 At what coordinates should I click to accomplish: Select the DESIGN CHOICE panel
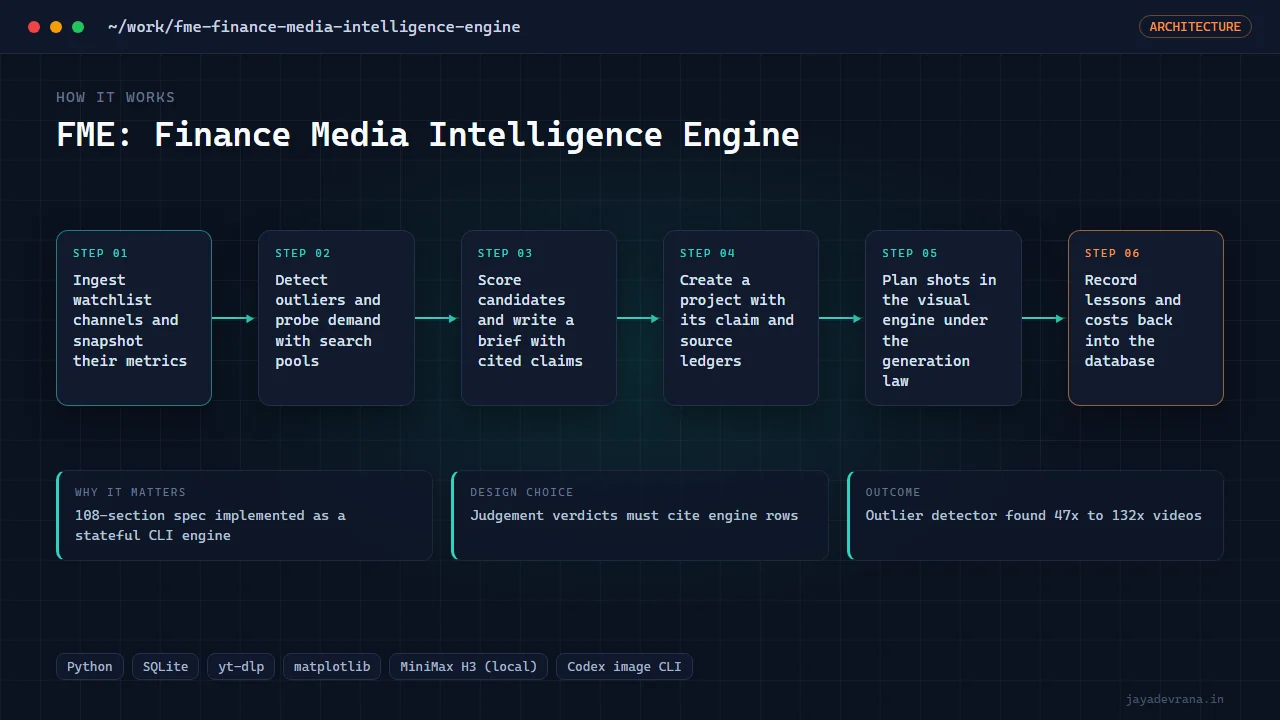640,515
